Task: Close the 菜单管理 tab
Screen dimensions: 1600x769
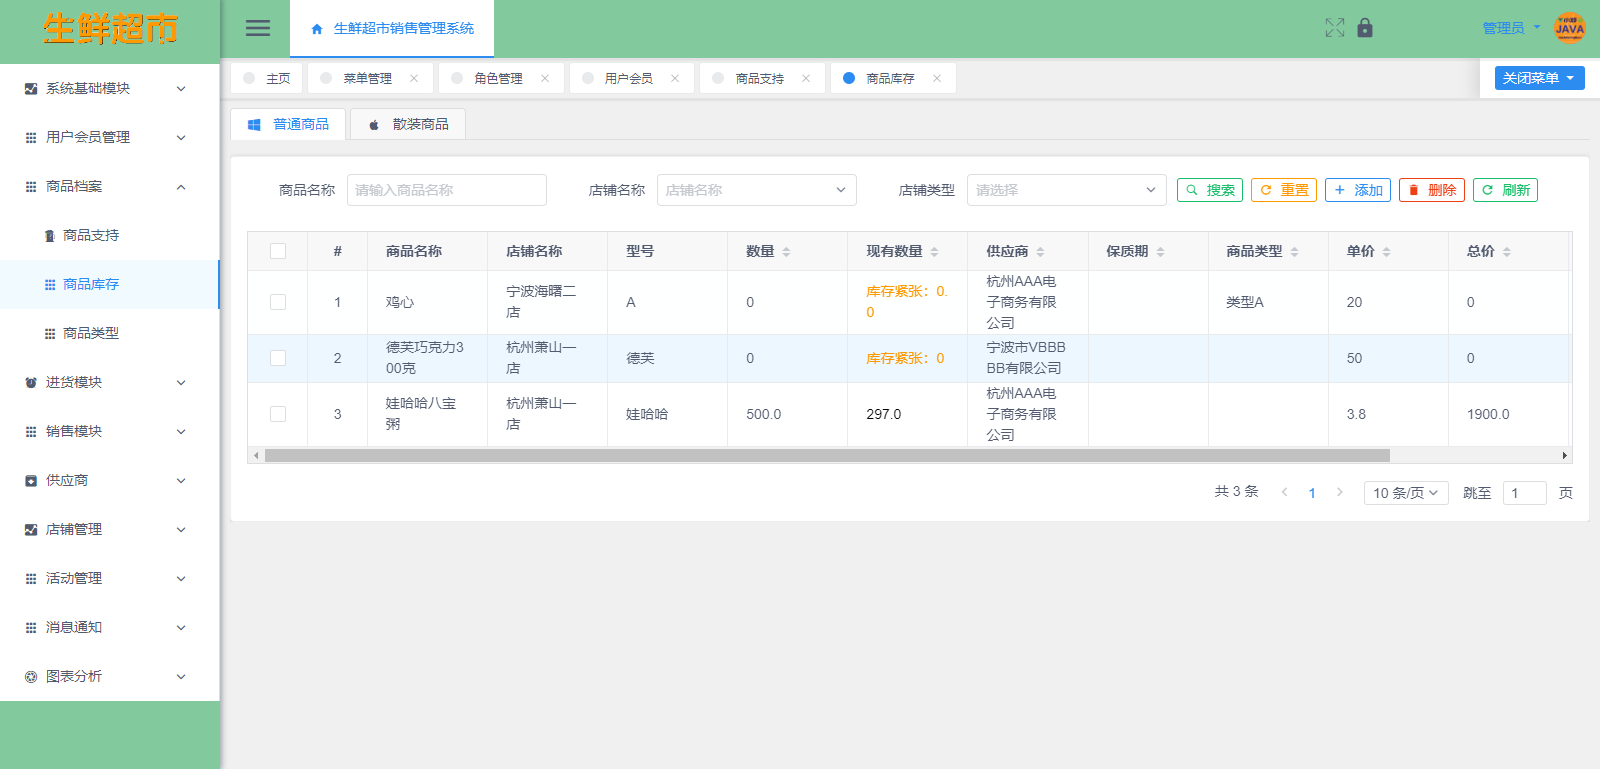Action: pyautogui.click(x=414, y=78)
